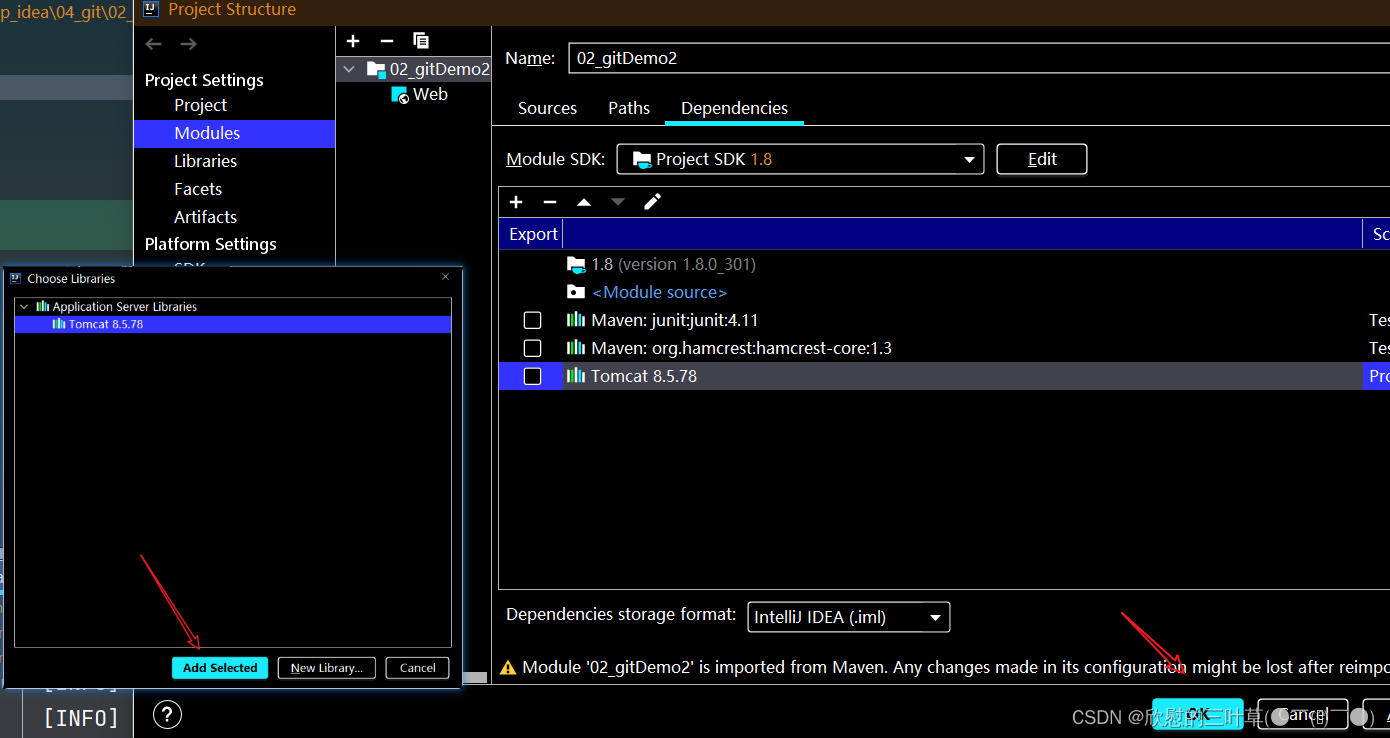
Task: Confirm Project Structure with OK button
Action: point(1198,714)
